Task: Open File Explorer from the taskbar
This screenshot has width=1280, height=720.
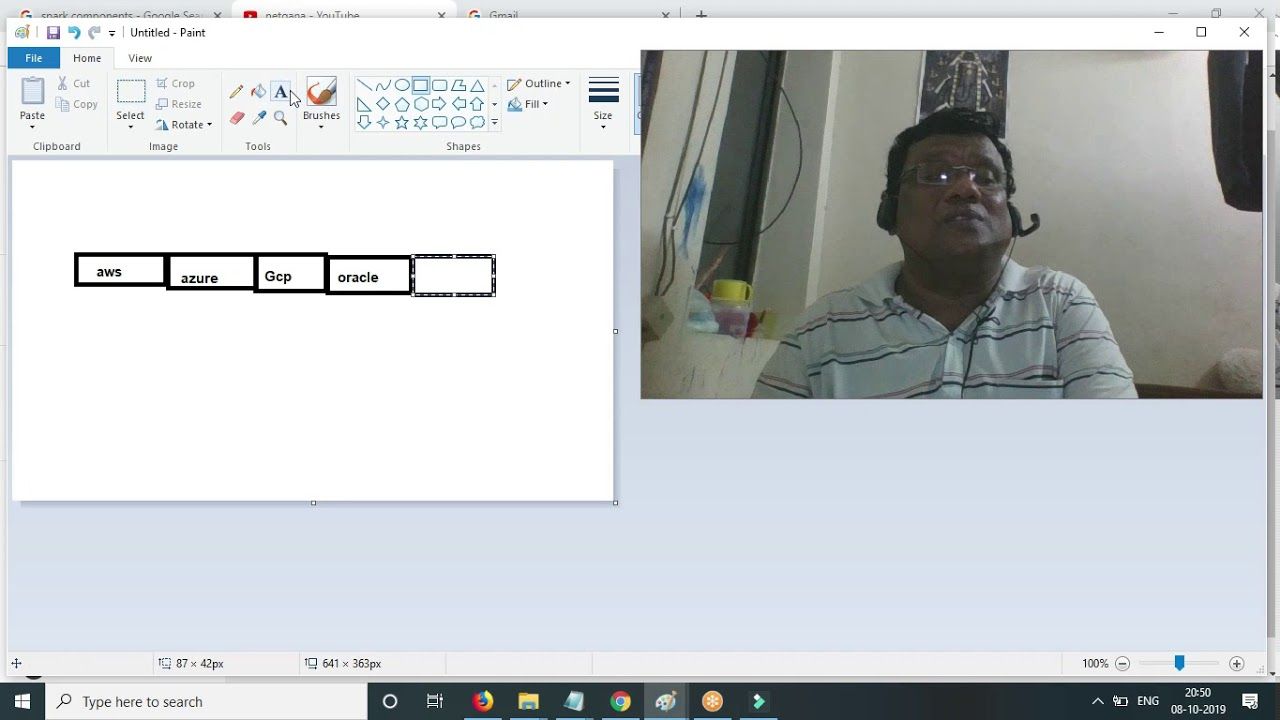Action: pyautogui.click(x=528, y=702)
